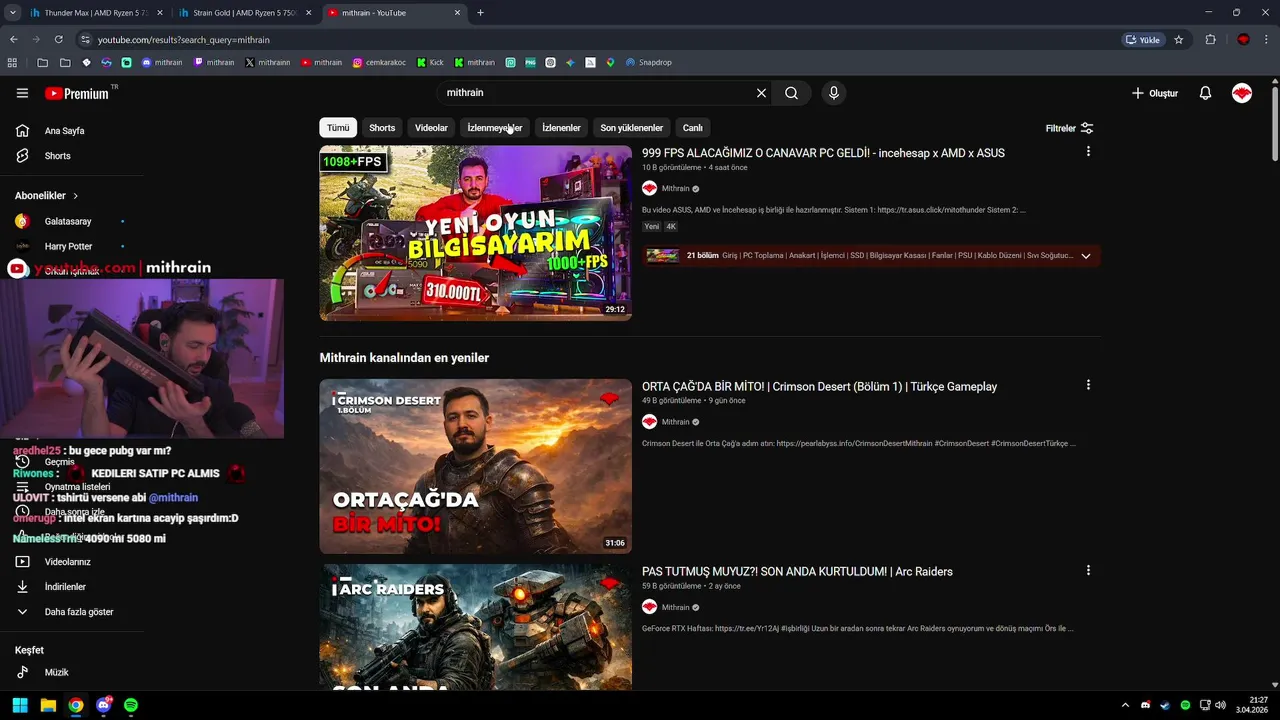Bookmark this page with the star icon
The image size is (1280, 720).
(x=1179, y=39)
